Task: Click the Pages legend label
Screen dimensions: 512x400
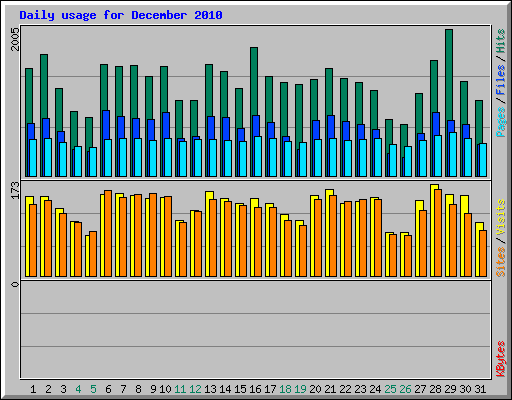Action: 501,122
